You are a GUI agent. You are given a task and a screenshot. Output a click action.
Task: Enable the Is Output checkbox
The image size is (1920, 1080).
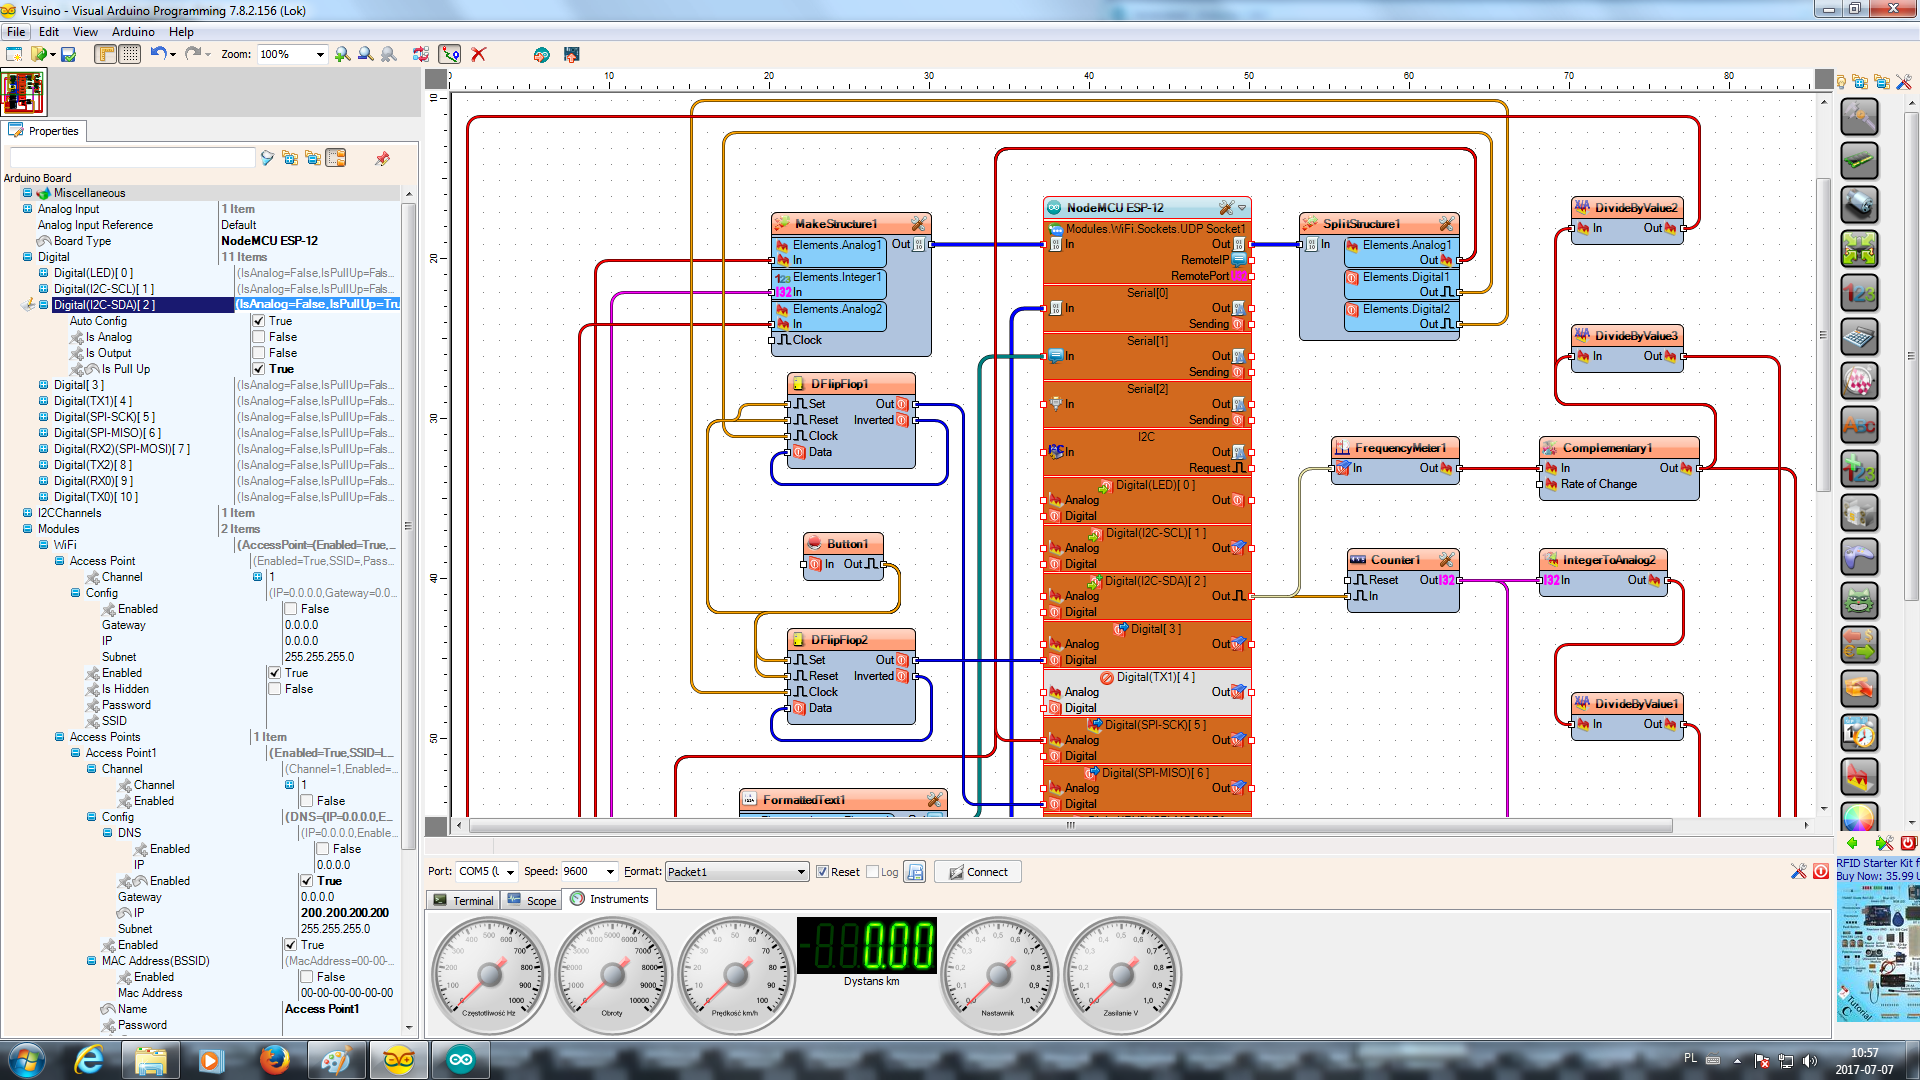pos(258,353)
